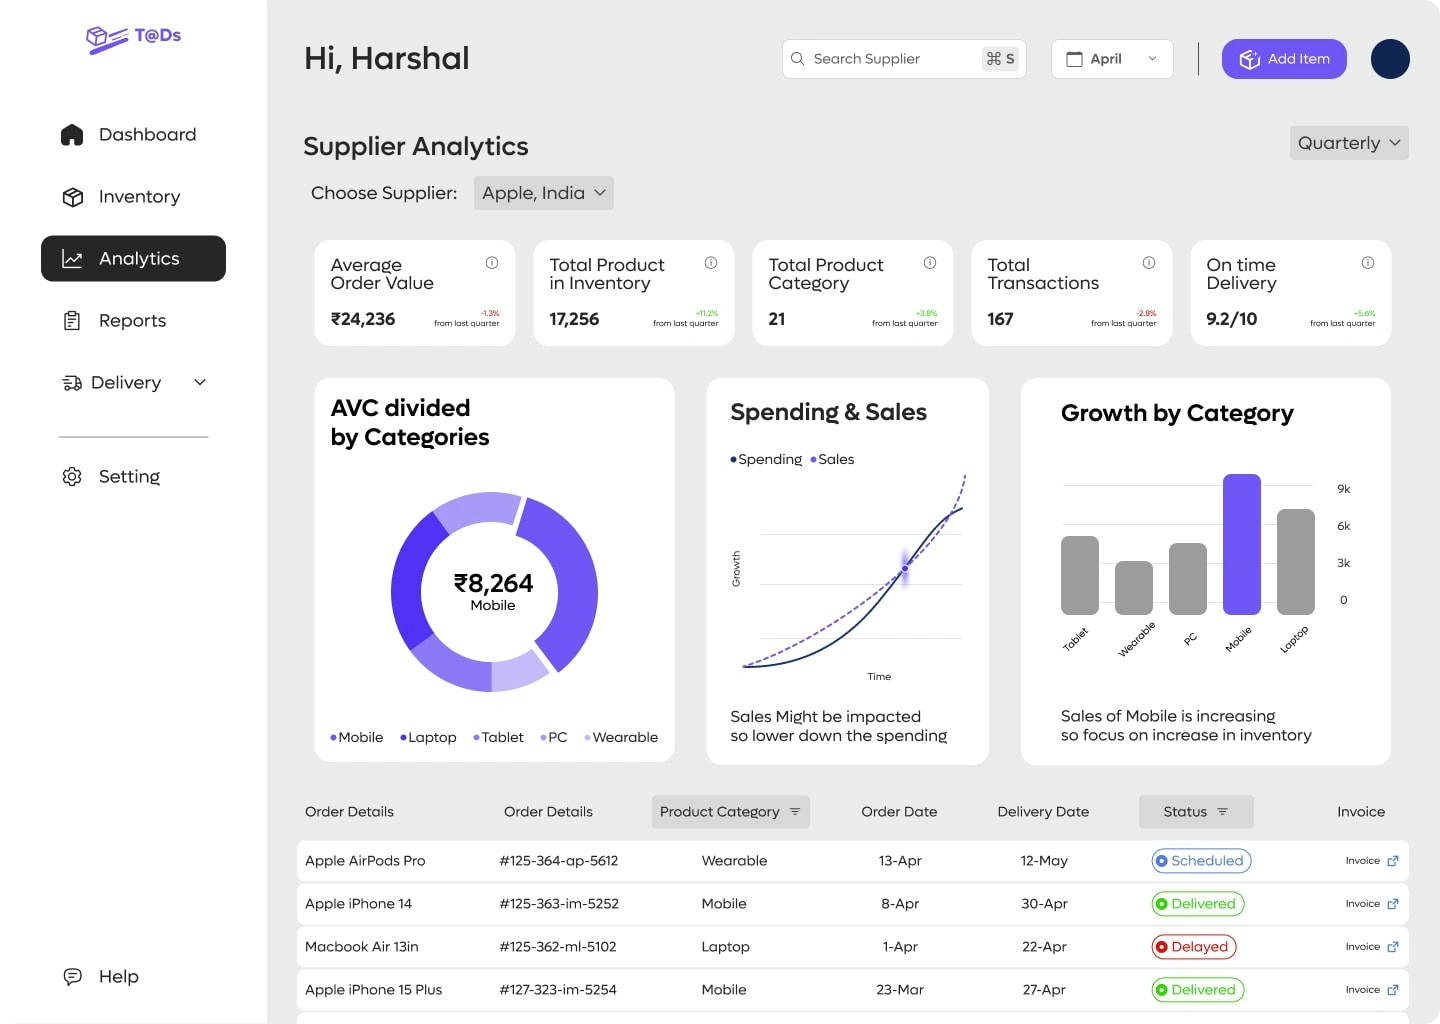Image resolution: width=1440 pixels, height=1024 pixels.
Task: Click the Order Date column header
Action: [x=899, y=812]
